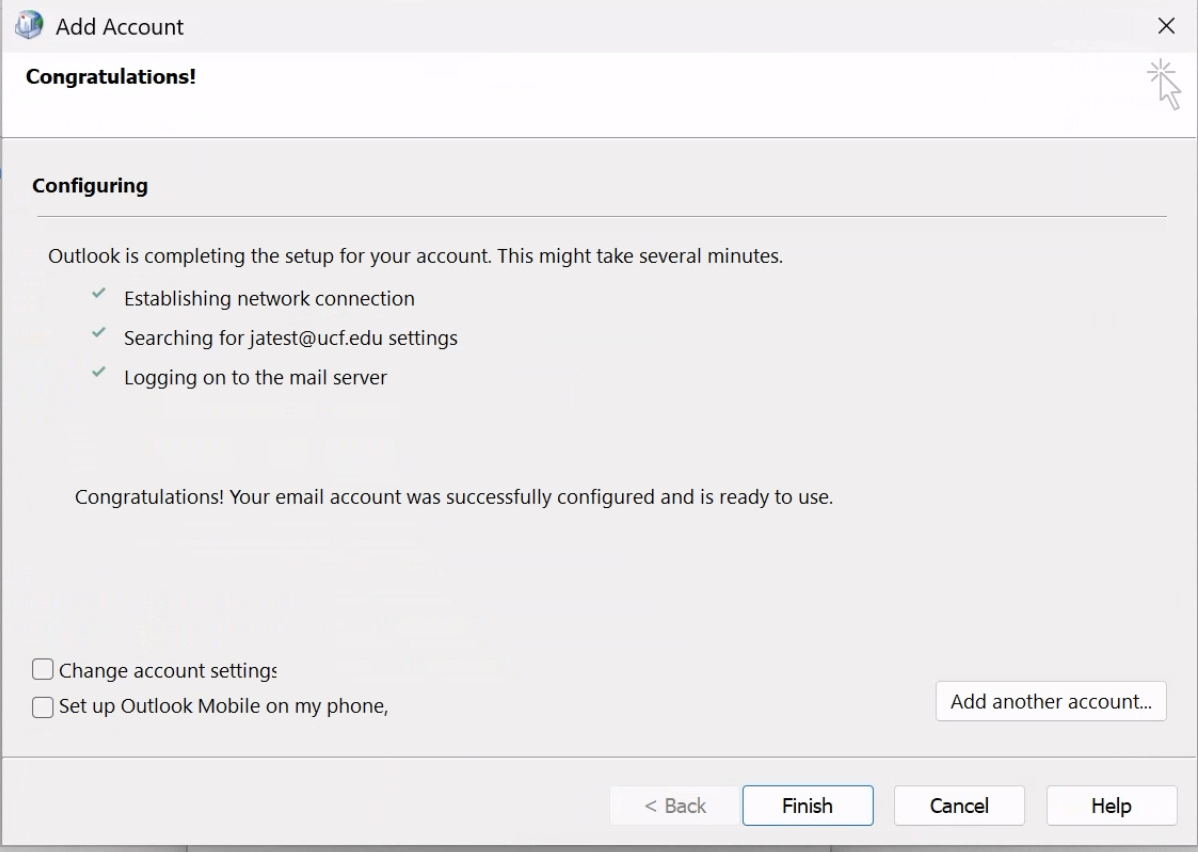Click the Add Account window title text
Viewport: 1198px width, 852px height.
[119, 27]
